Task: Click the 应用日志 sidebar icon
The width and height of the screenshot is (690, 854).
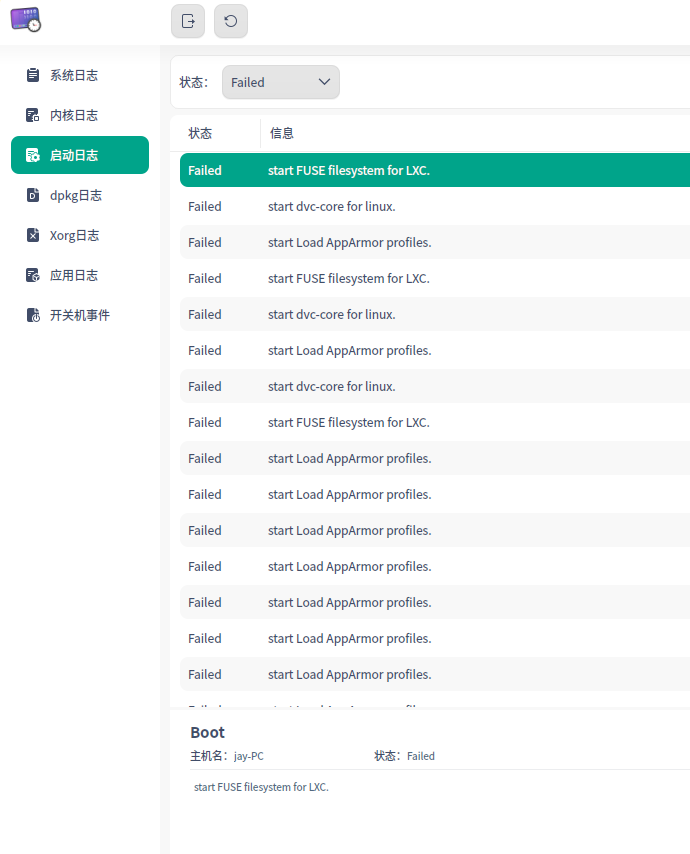Action: point(33,275)
